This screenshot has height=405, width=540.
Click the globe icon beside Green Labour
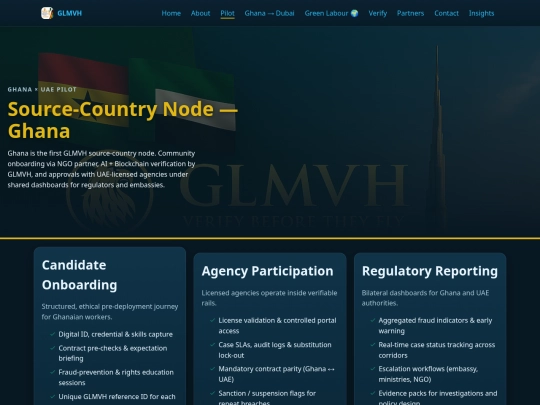tap(354, 13)
